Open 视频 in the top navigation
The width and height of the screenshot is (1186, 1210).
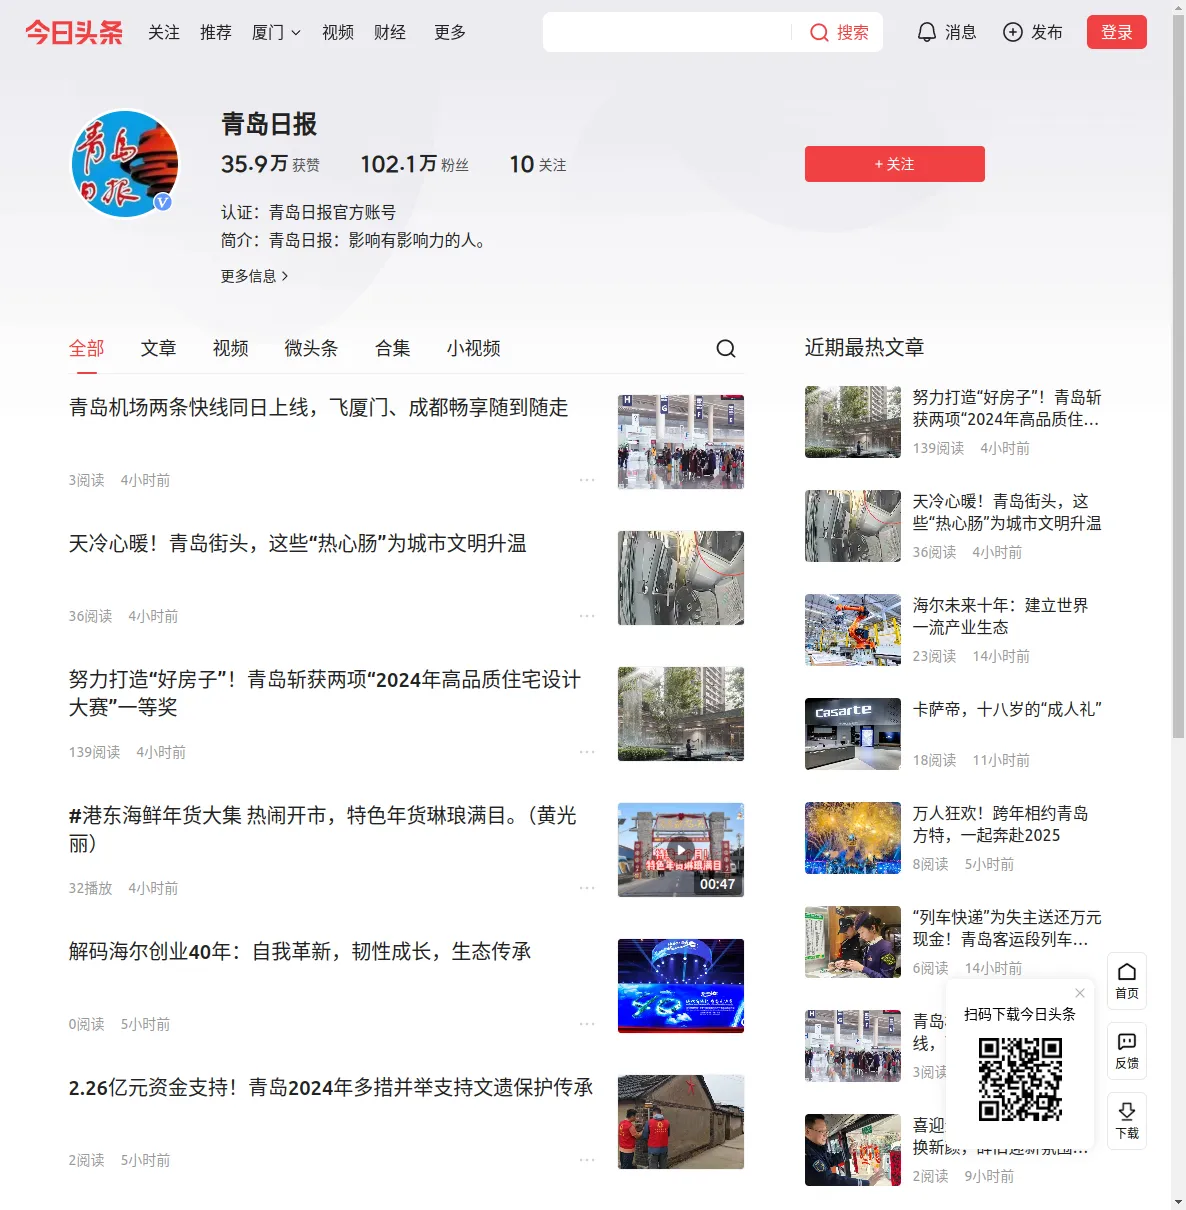pyautogui.click(x=338, y=32)
